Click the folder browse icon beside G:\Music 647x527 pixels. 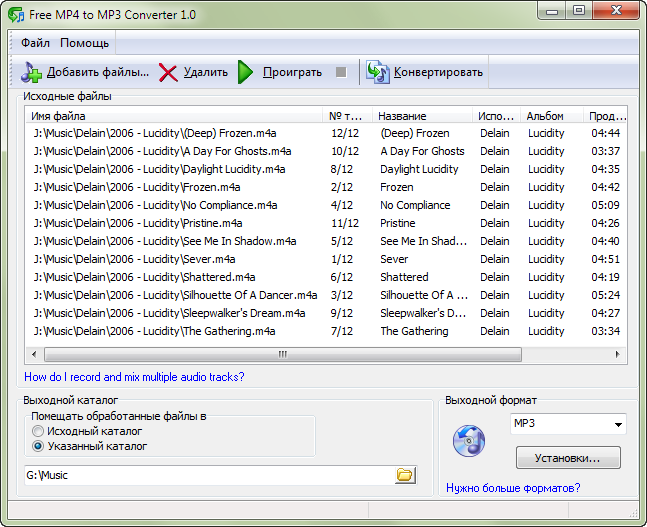[405, 475]
